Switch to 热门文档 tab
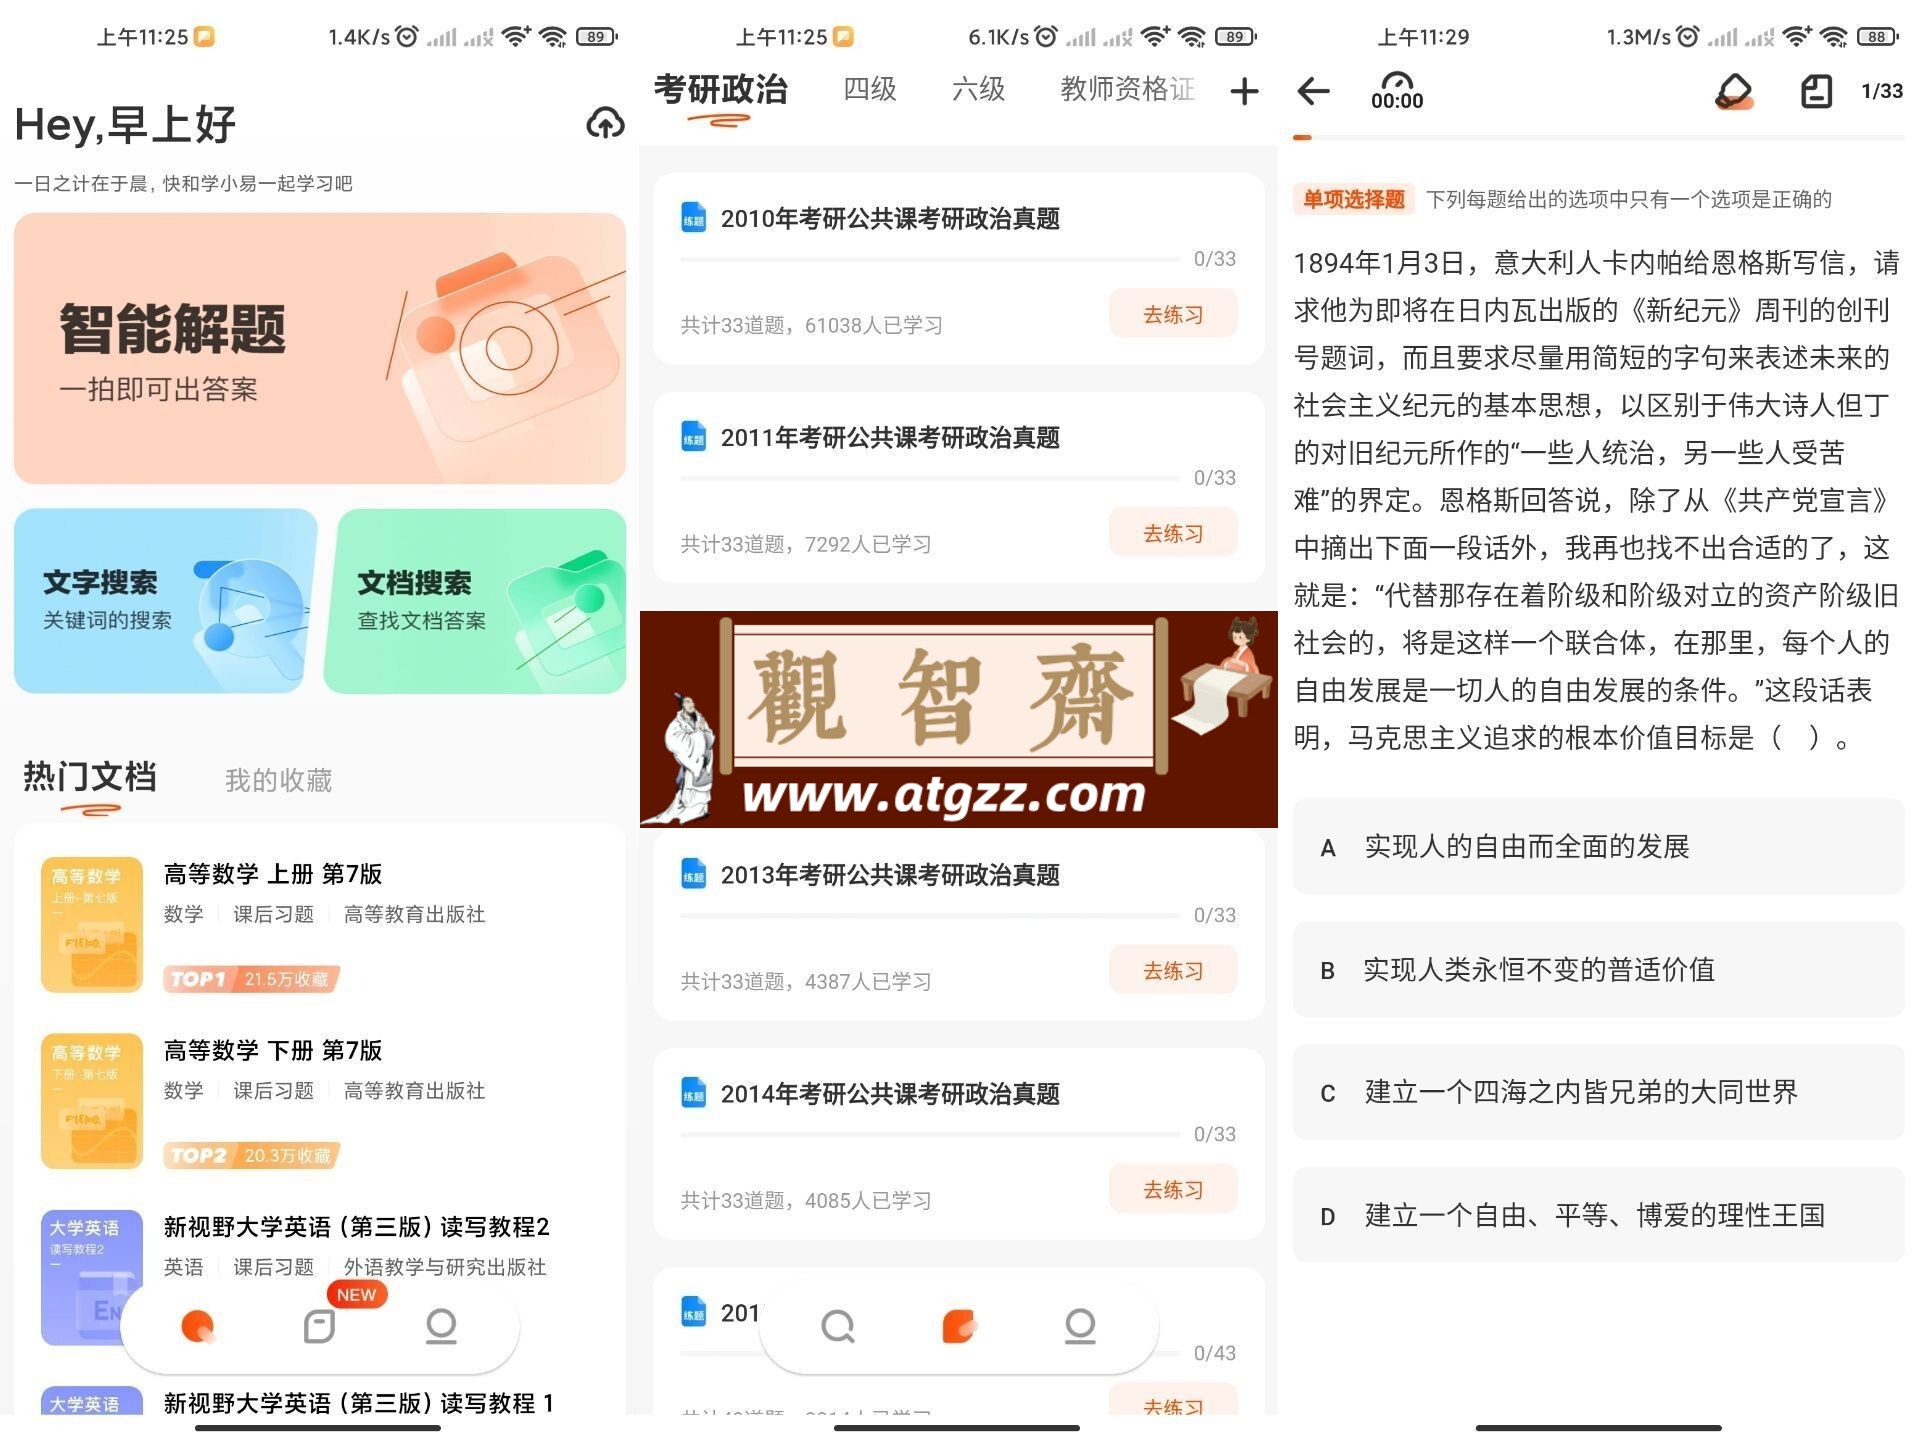Image resolution: width=1920 pixels, height=1440 pixels. point(90,777)
